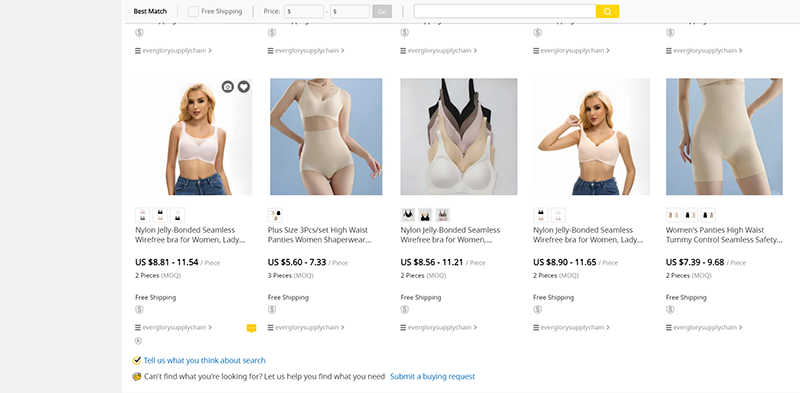Select third color swatch under $8.81 bra
This screenshot has width=800, height=393.
click(x=178, y=215)
